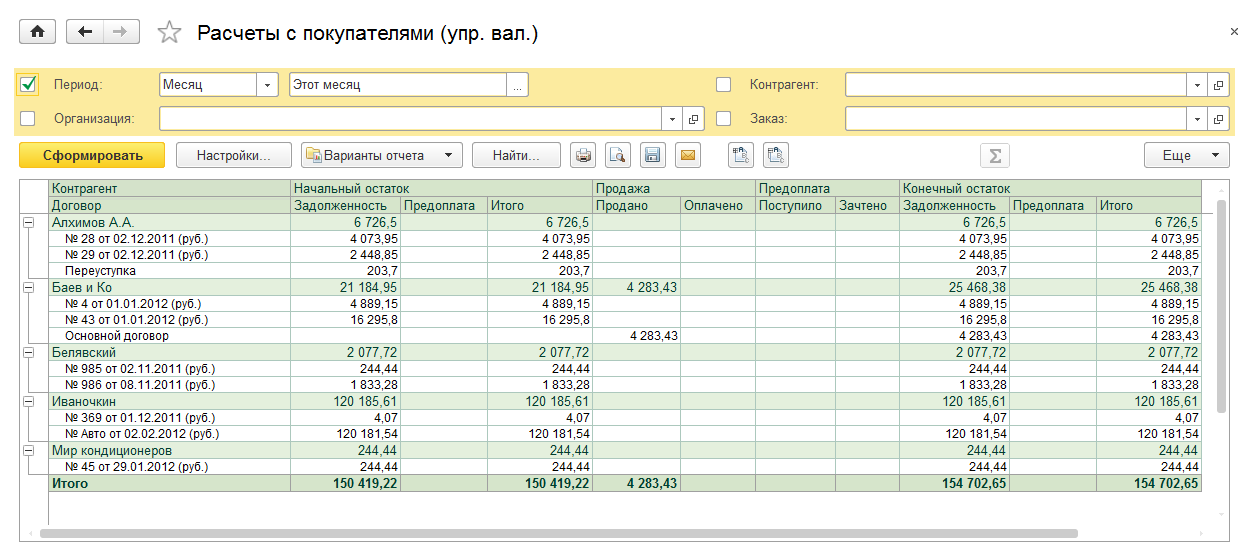
Task: Tick the Контрагент filter checkbox
Action: [724, 85]
